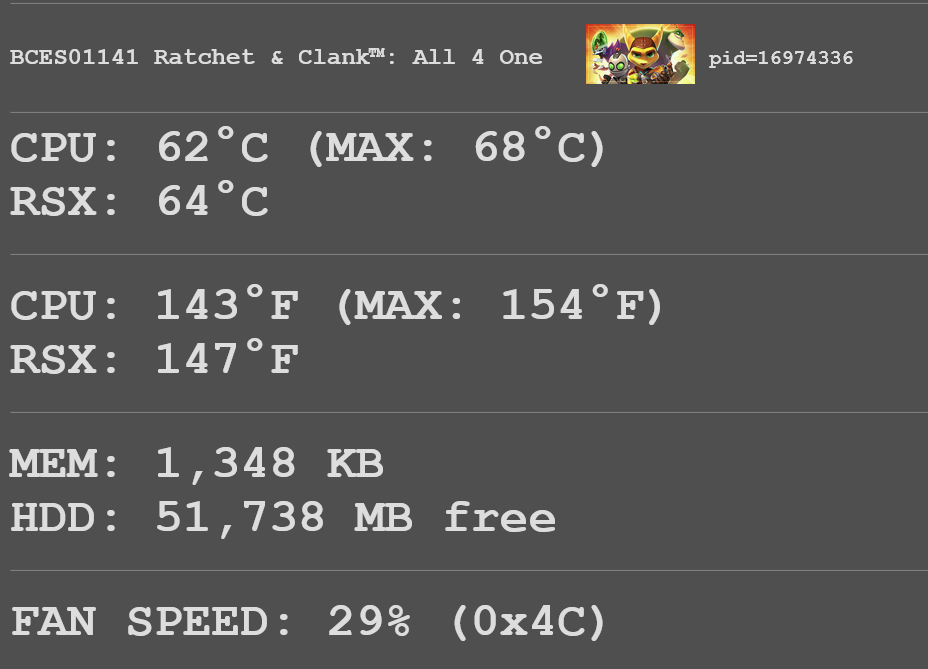The height and width of the screenshot is (669, 928).
Task: Click the CPU: 143°F Fahrenheit reading
Action: point(154,305)
